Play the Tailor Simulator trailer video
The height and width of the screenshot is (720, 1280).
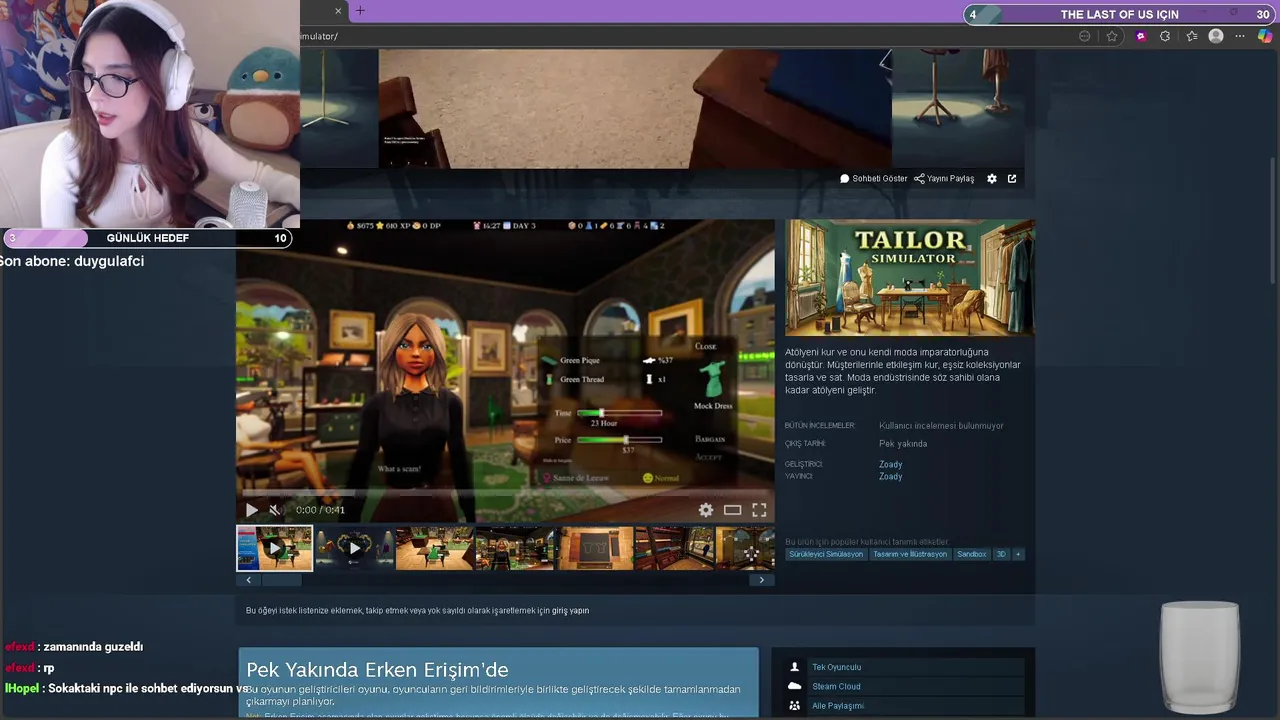(x=251, y=510)
